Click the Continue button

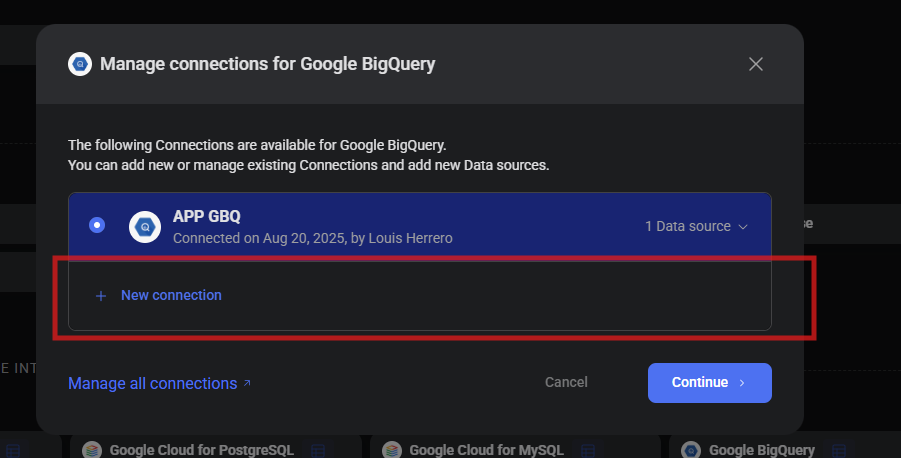click(710, 383)
